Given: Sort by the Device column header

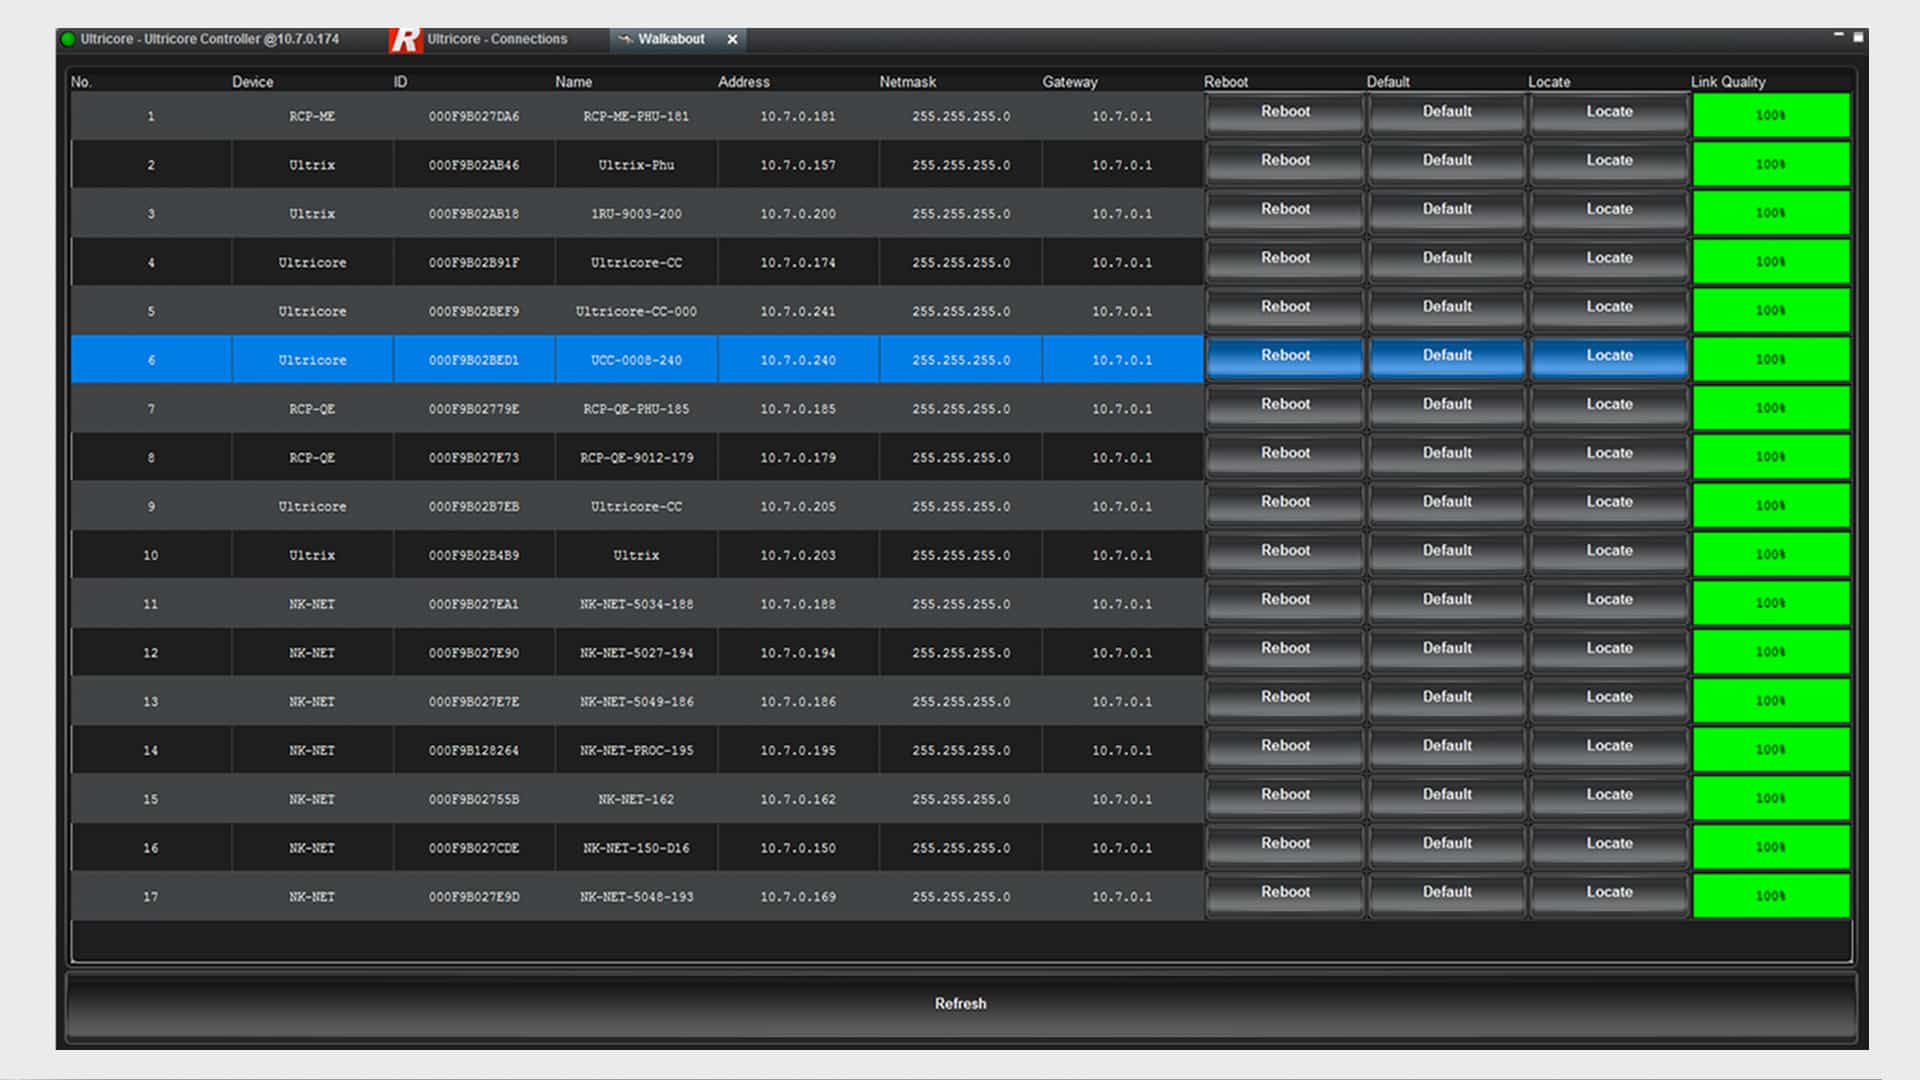Looking at the screenshot, I should click(x=253, y=82).
